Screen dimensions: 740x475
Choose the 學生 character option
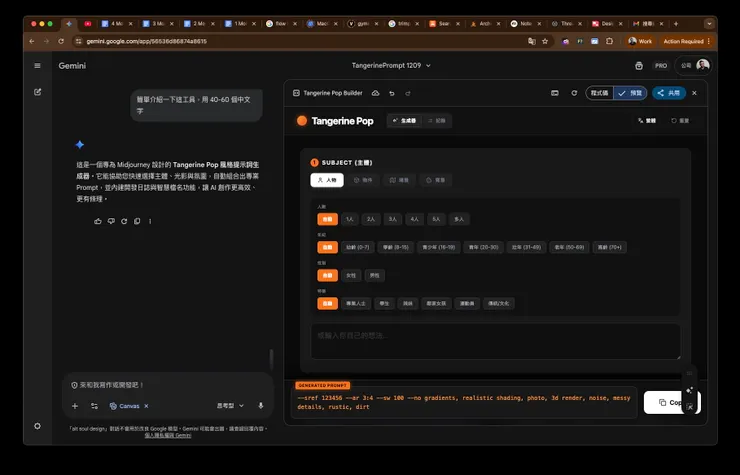(x=384, y=303)
